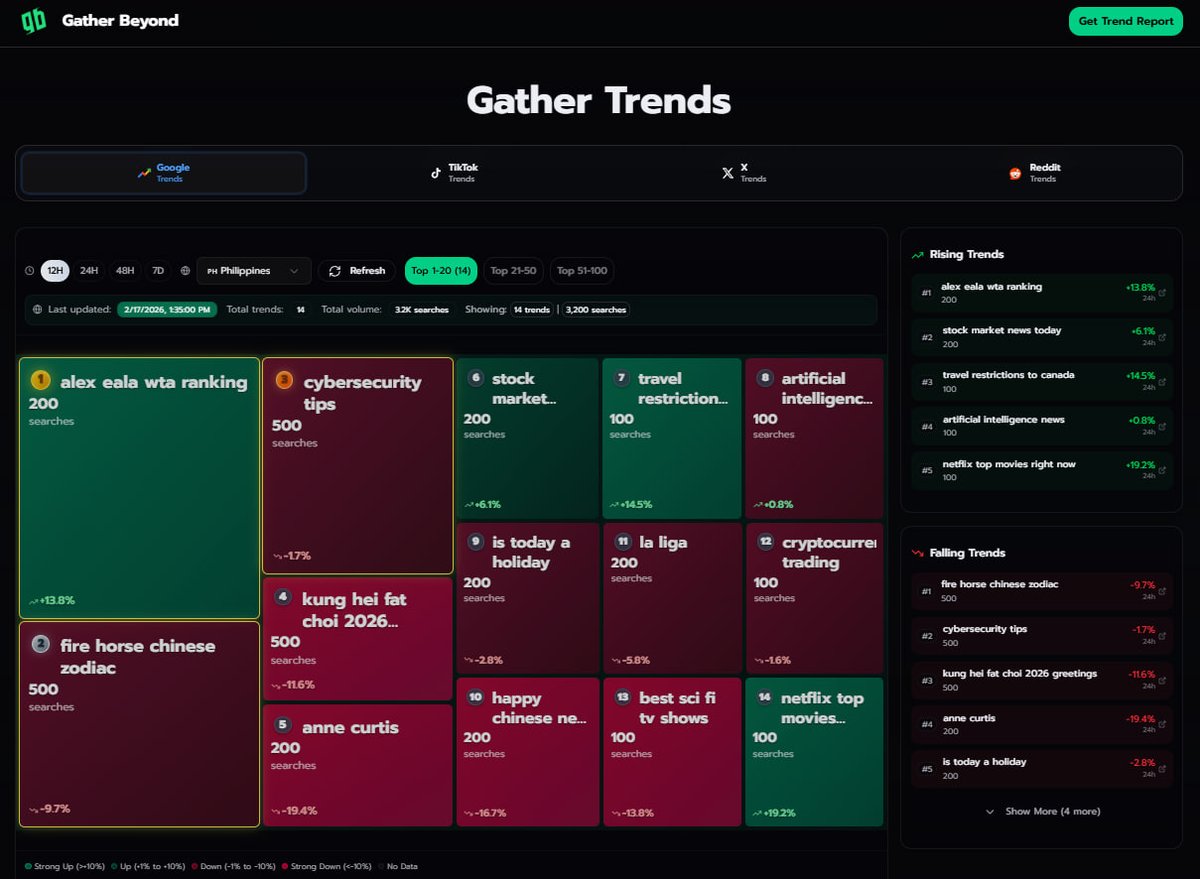Select the Top 51-100 filter
Screen dimensions: 1200x879
point(581,271)
